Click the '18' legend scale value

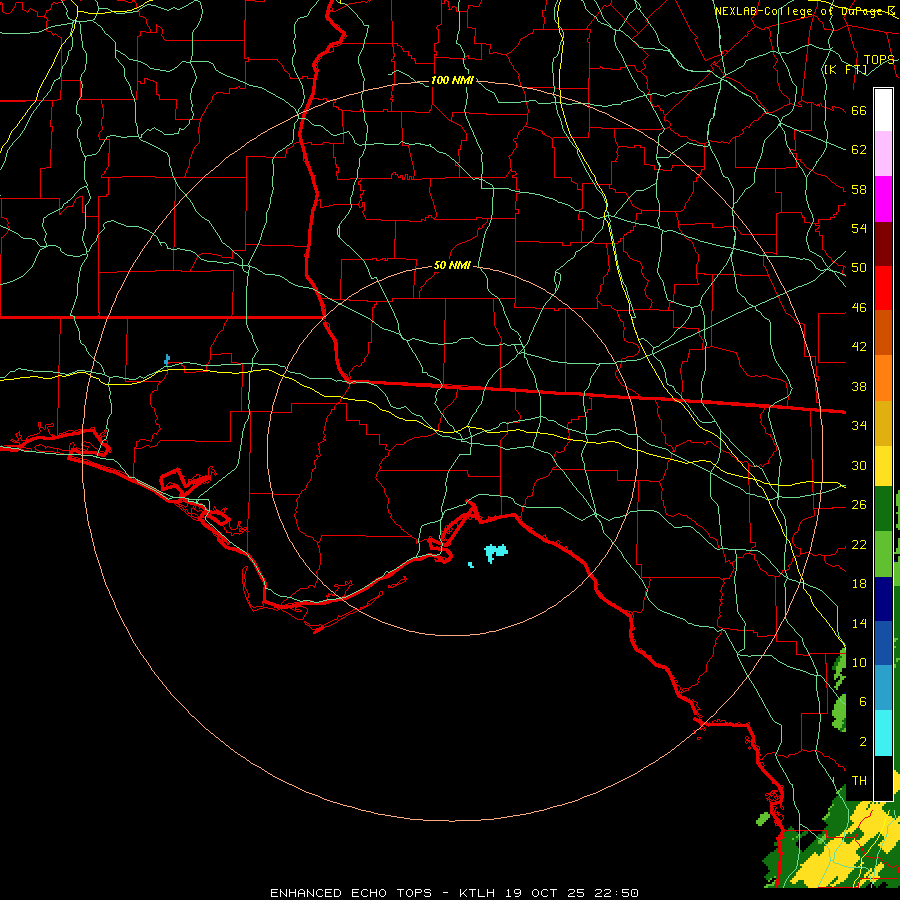point(859,584)
